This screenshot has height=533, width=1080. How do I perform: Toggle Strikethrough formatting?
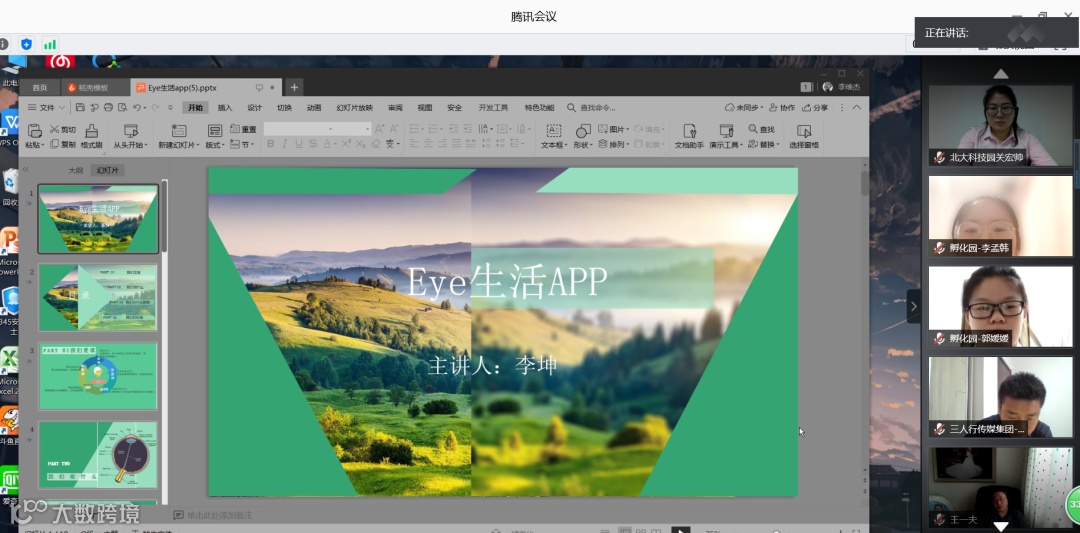313,144
